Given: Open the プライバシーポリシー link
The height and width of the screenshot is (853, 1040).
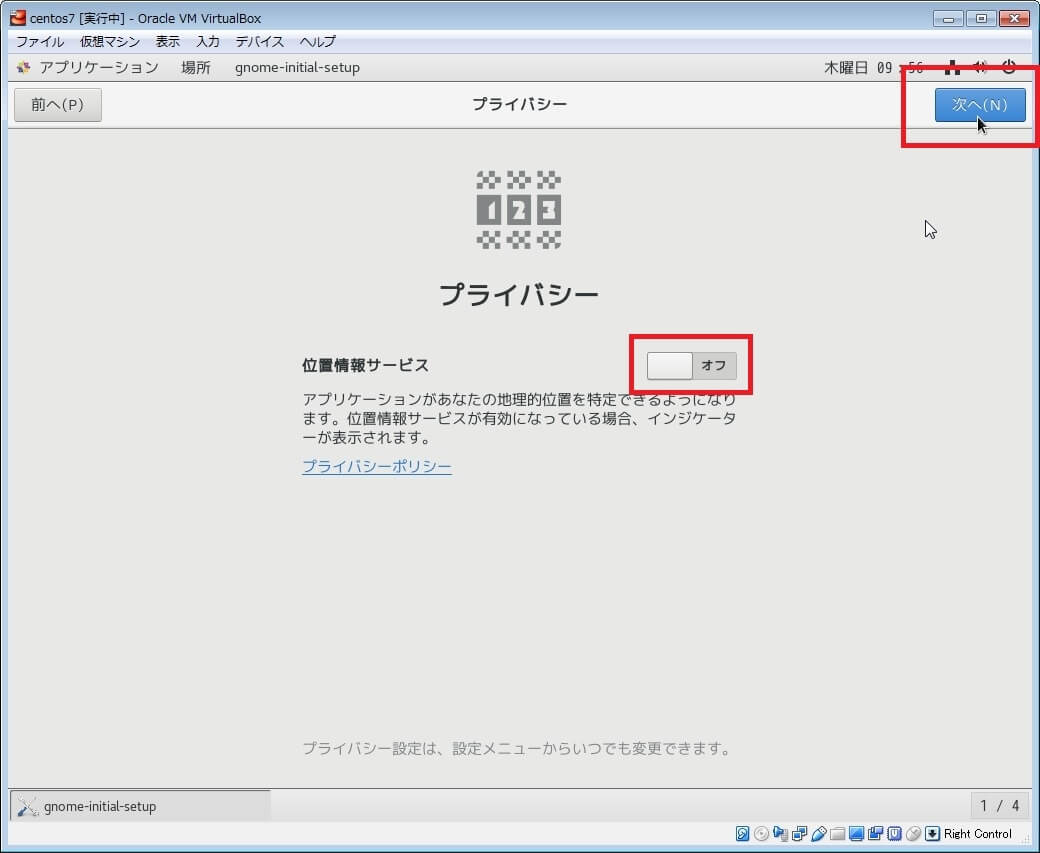Looking at the screenshot, I should click(376, 466).
